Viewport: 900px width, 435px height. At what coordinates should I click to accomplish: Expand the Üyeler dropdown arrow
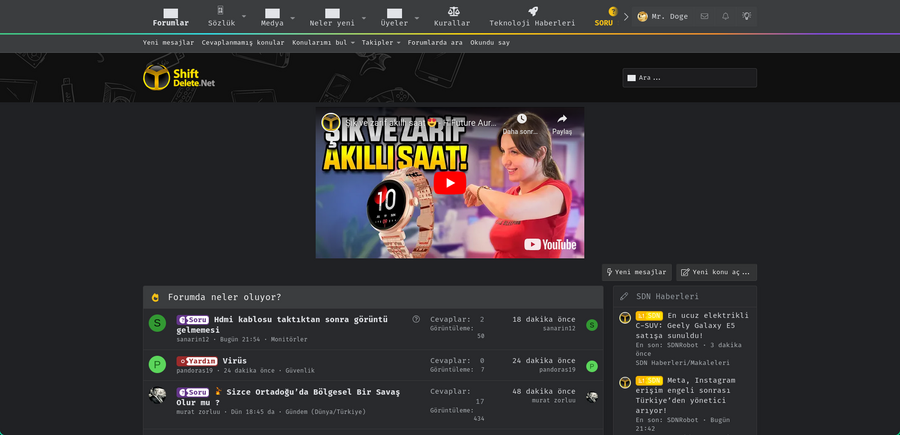click(x=417, y=17)
